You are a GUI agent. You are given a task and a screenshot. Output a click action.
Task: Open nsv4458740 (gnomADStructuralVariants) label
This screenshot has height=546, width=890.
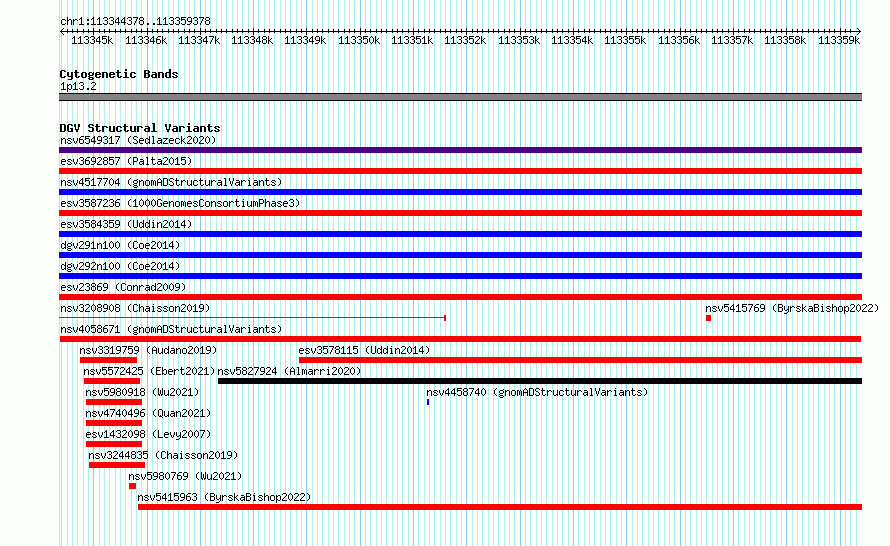click(537, 392)
